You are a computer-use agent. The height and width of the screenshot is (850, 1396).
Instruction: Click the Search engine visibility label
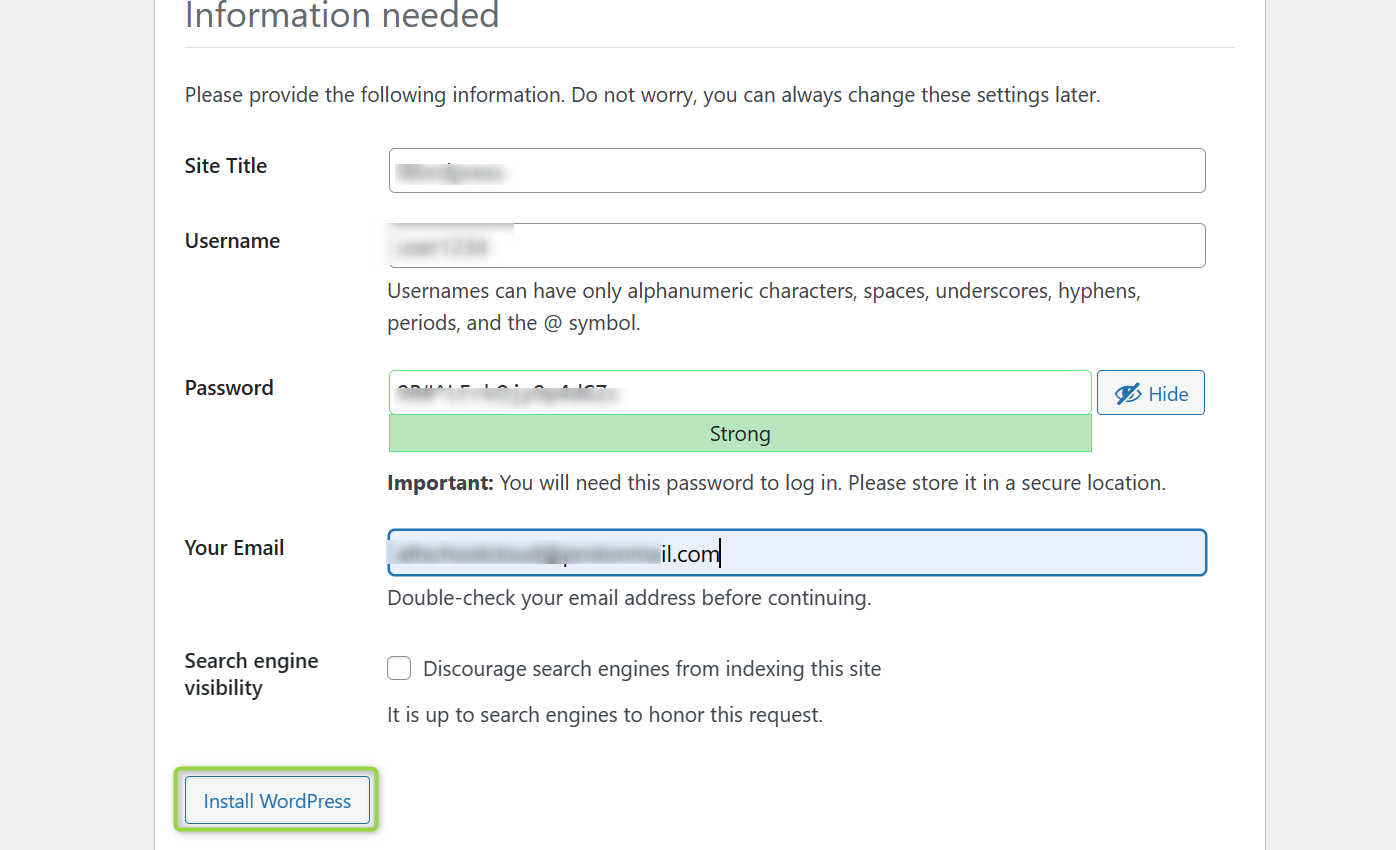[252, 674]
